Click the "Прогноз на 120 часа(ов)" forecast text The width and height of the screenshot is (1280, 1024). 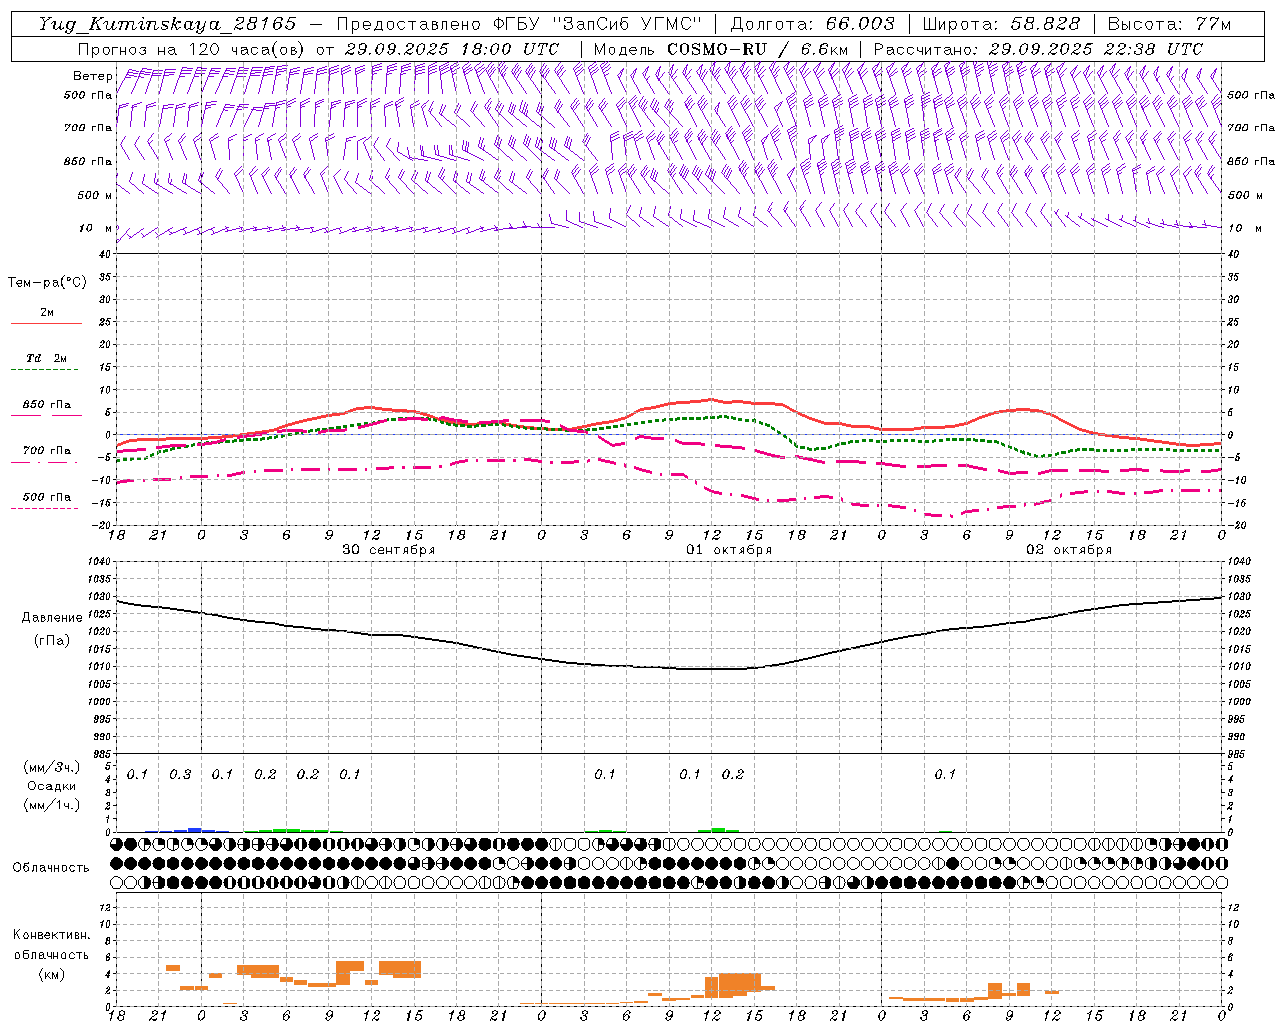coord(192,49)
